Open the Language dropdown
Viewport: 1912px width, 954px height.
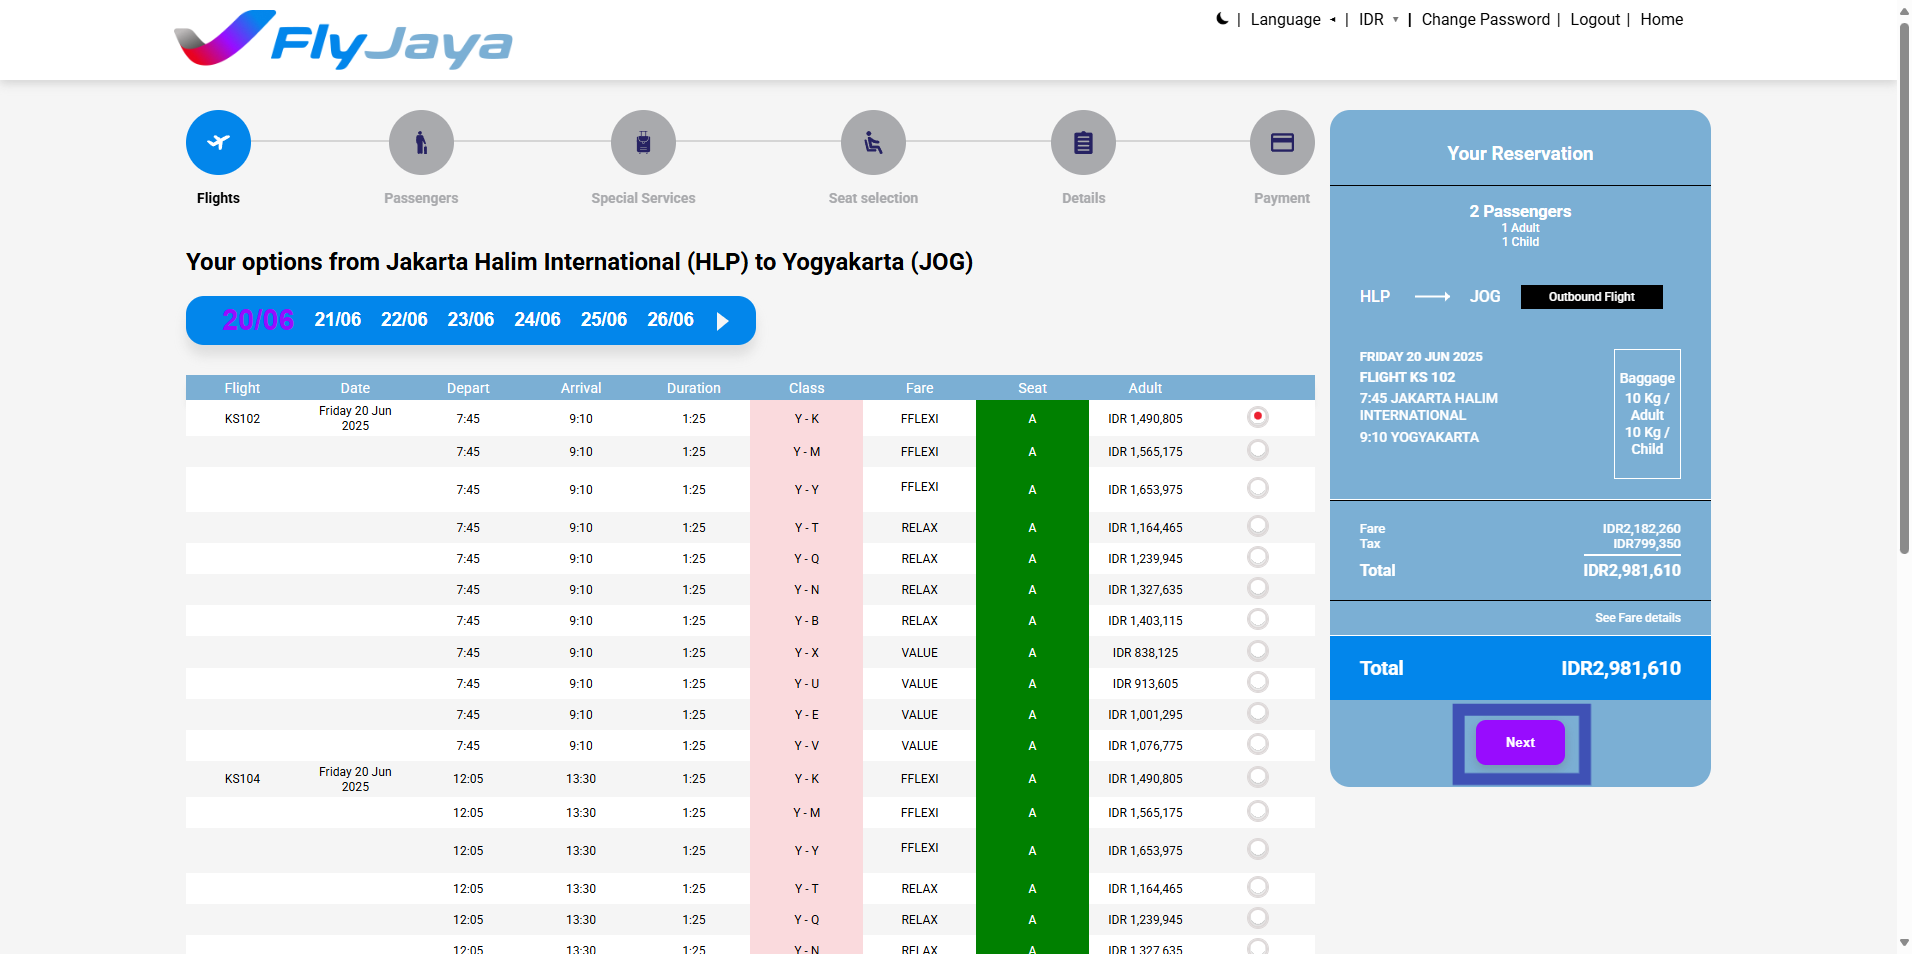click(1293, 19)
